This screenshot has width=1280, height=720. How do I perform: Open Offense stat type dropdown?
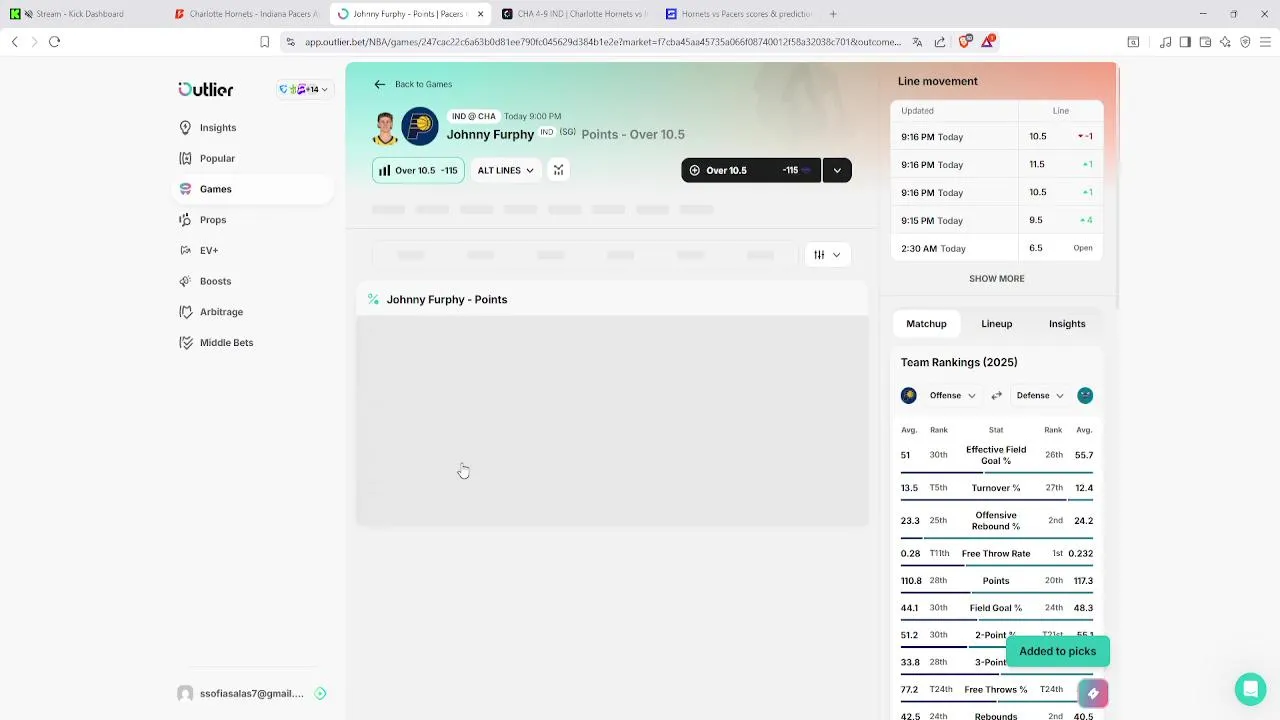coord(952,395)
